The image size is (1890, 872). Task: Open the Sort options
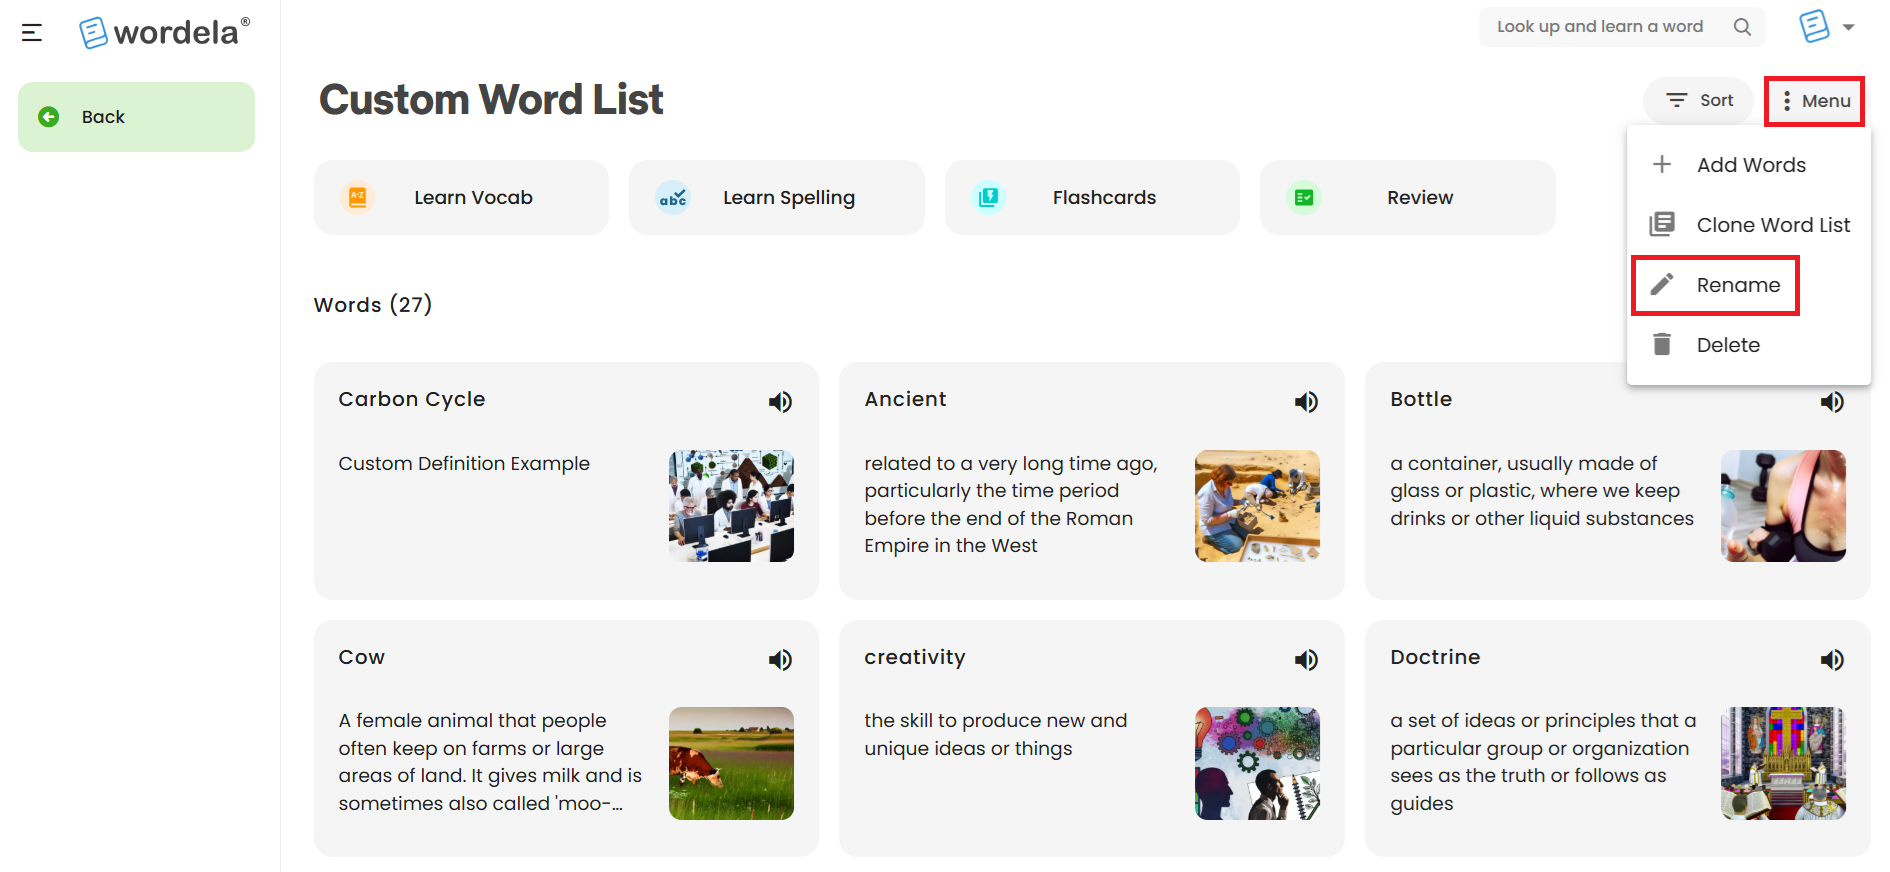tap(1699, 100)
